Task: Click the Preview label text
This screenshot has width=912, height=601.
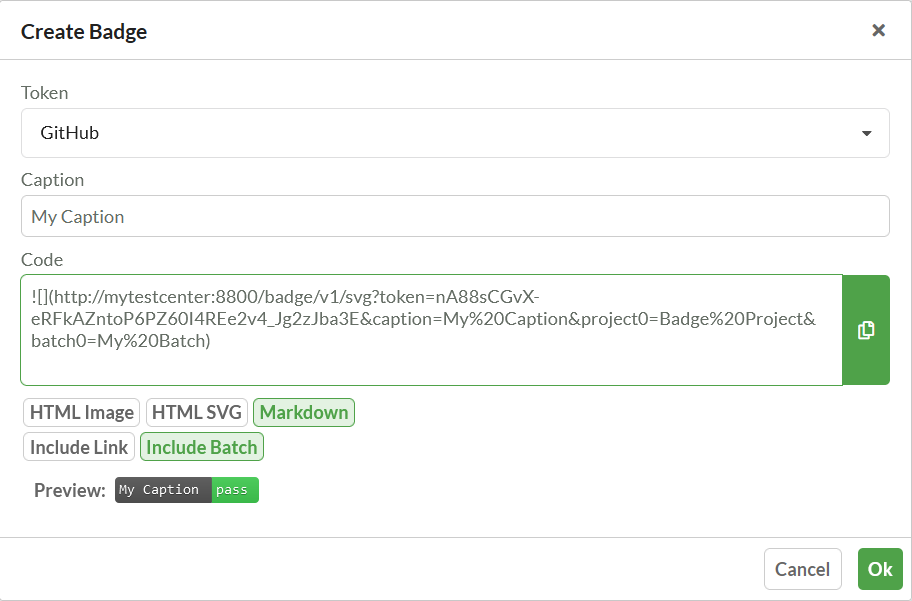Action: (70, 490)
